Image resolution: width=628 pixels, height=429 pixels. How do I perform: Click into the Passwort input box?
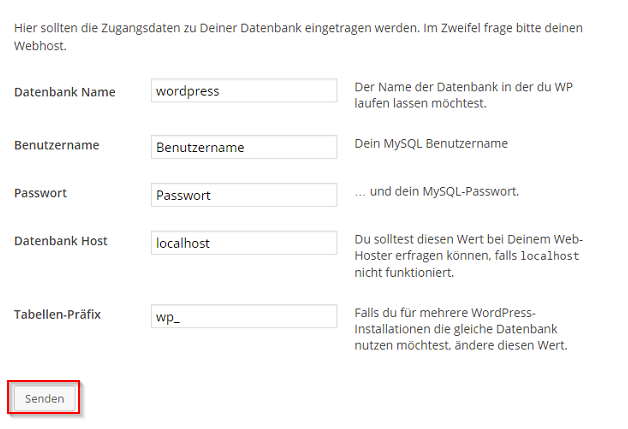tap(243, 195)
